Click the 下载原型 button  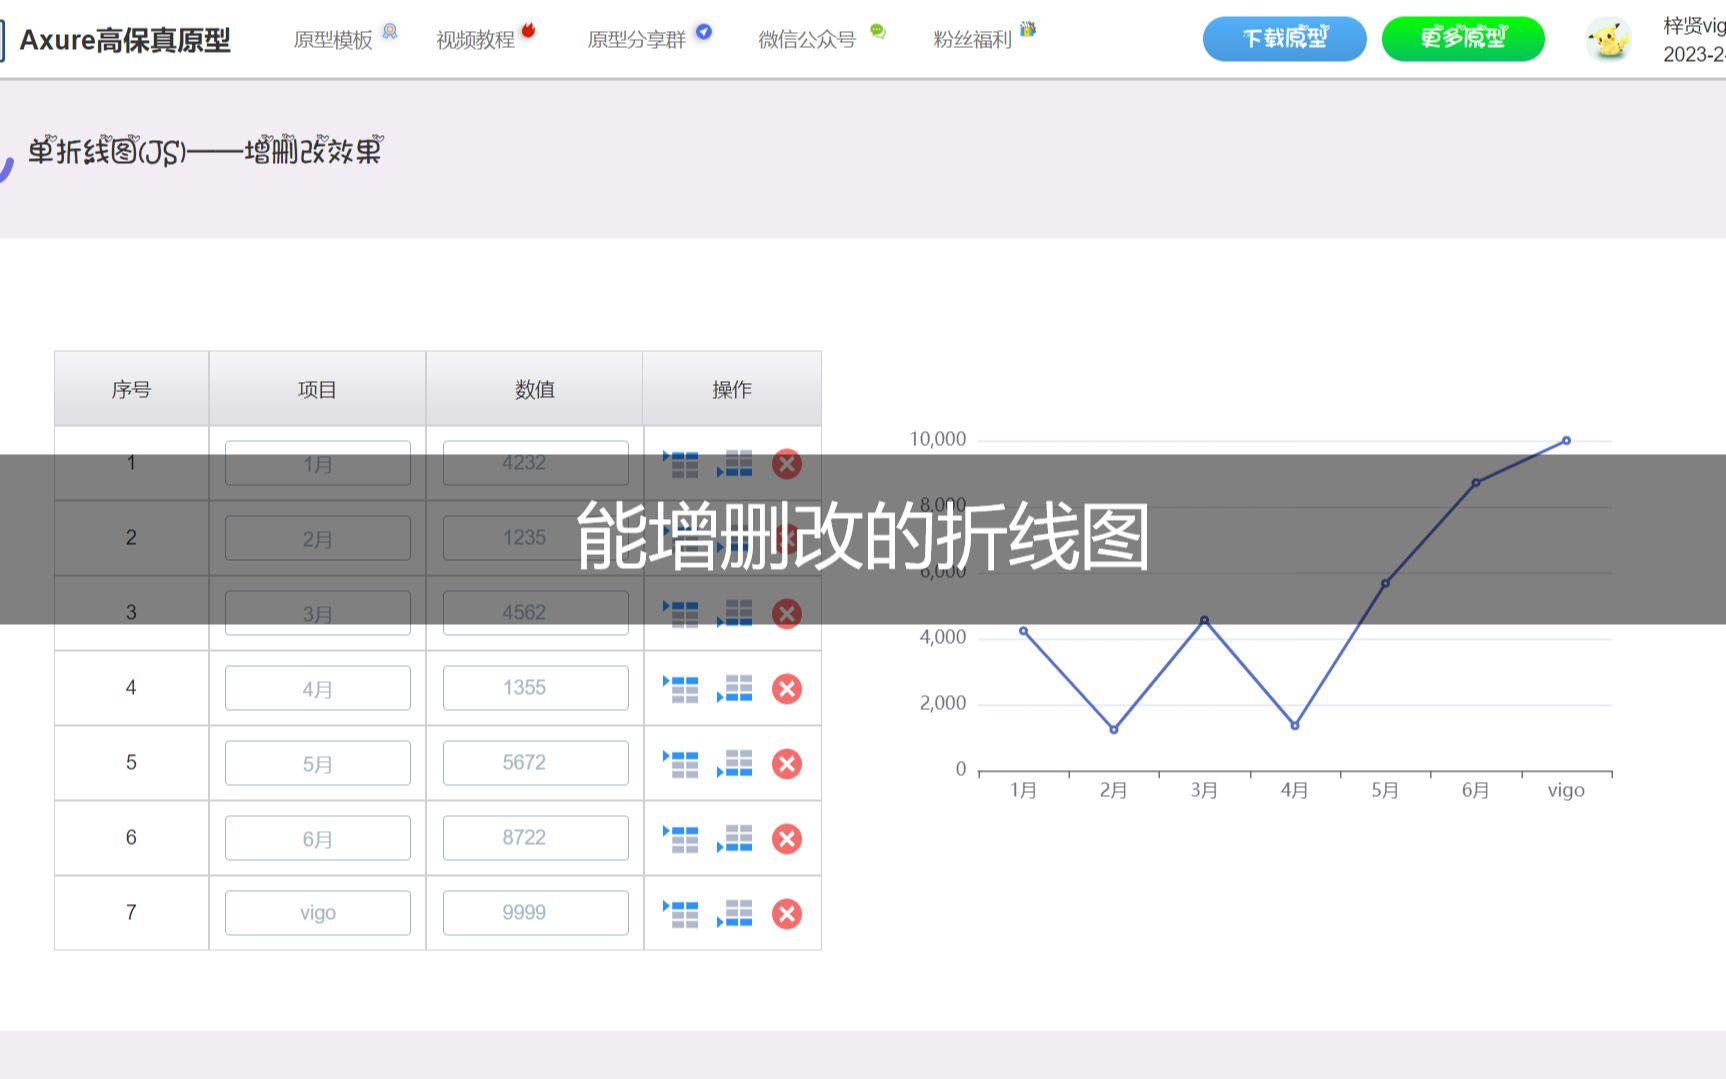[x=1285, y=39]
